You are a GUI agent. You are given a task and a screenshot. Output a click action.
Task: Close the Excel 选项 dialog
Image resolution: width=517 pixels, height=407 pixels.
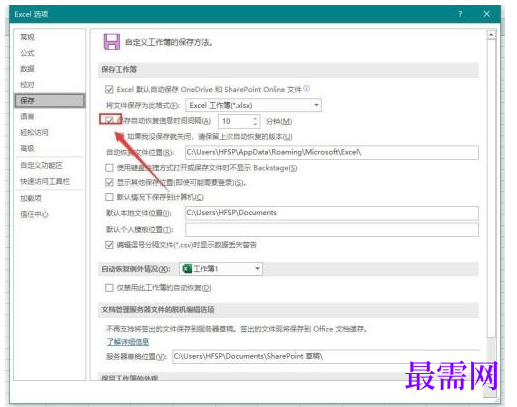[487, 14]
